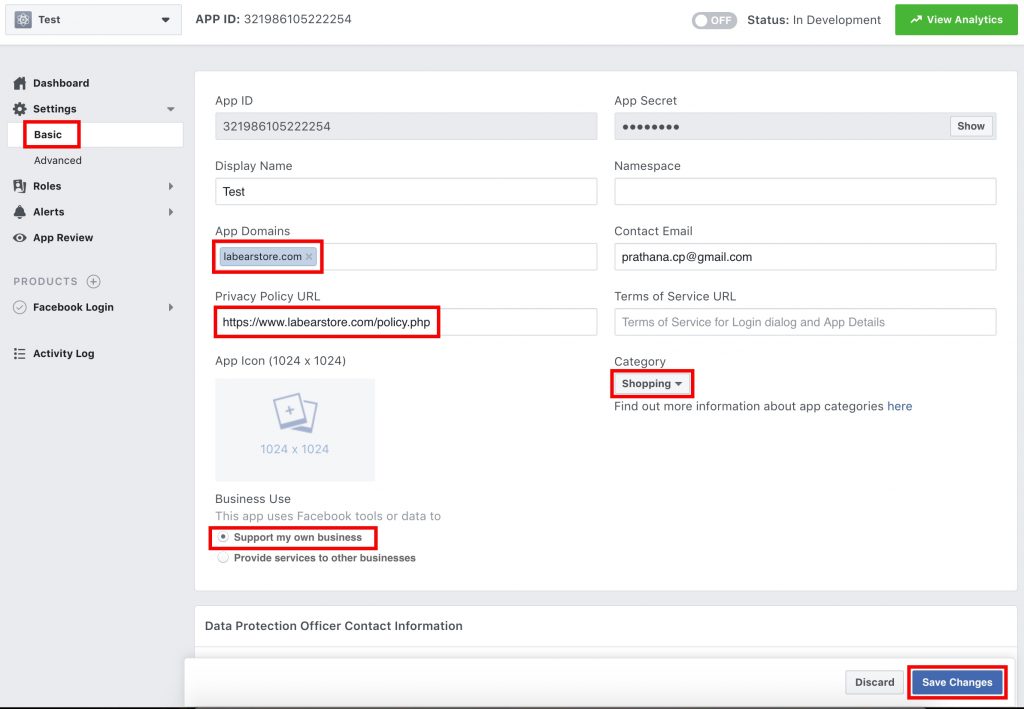Click the APP ID number in the header
The image size is (1024, 709).
297,19
